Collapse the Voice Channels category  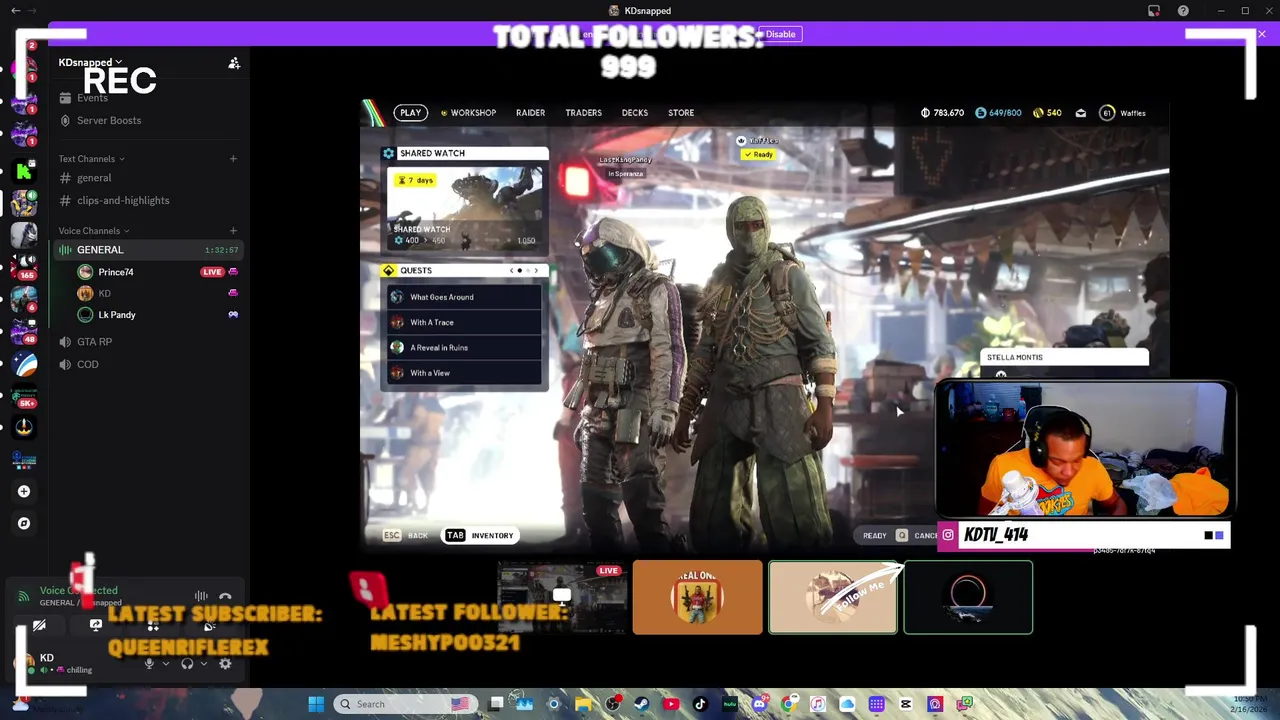click(x=93, y=231)
